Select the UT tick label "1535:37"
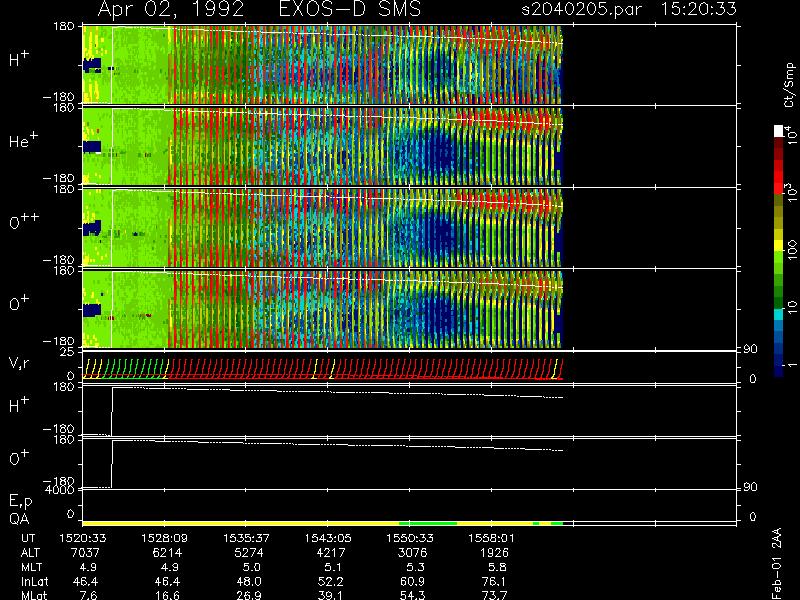Image resolution: width=800 pixels, height=600 pixels. point(246,538)
